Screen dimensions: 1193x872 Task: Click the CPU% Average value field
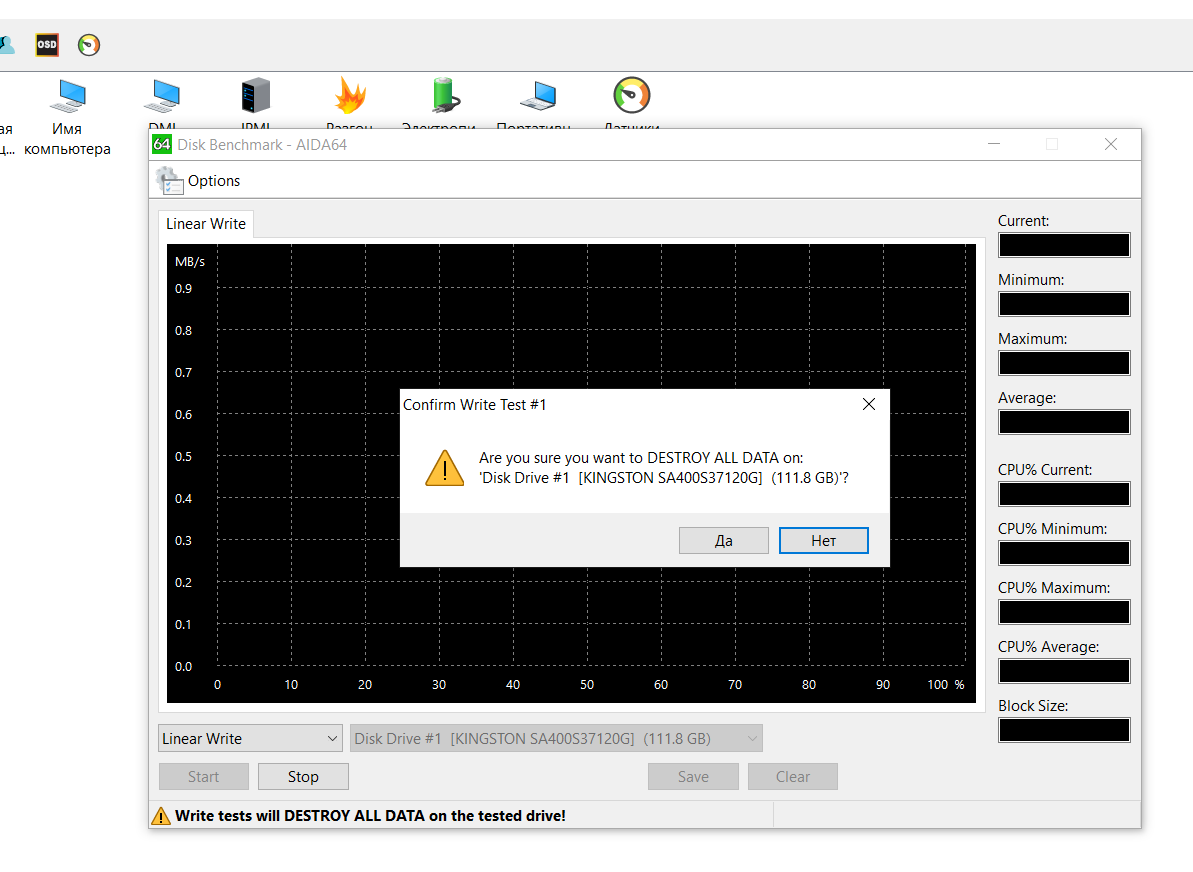1064,671
